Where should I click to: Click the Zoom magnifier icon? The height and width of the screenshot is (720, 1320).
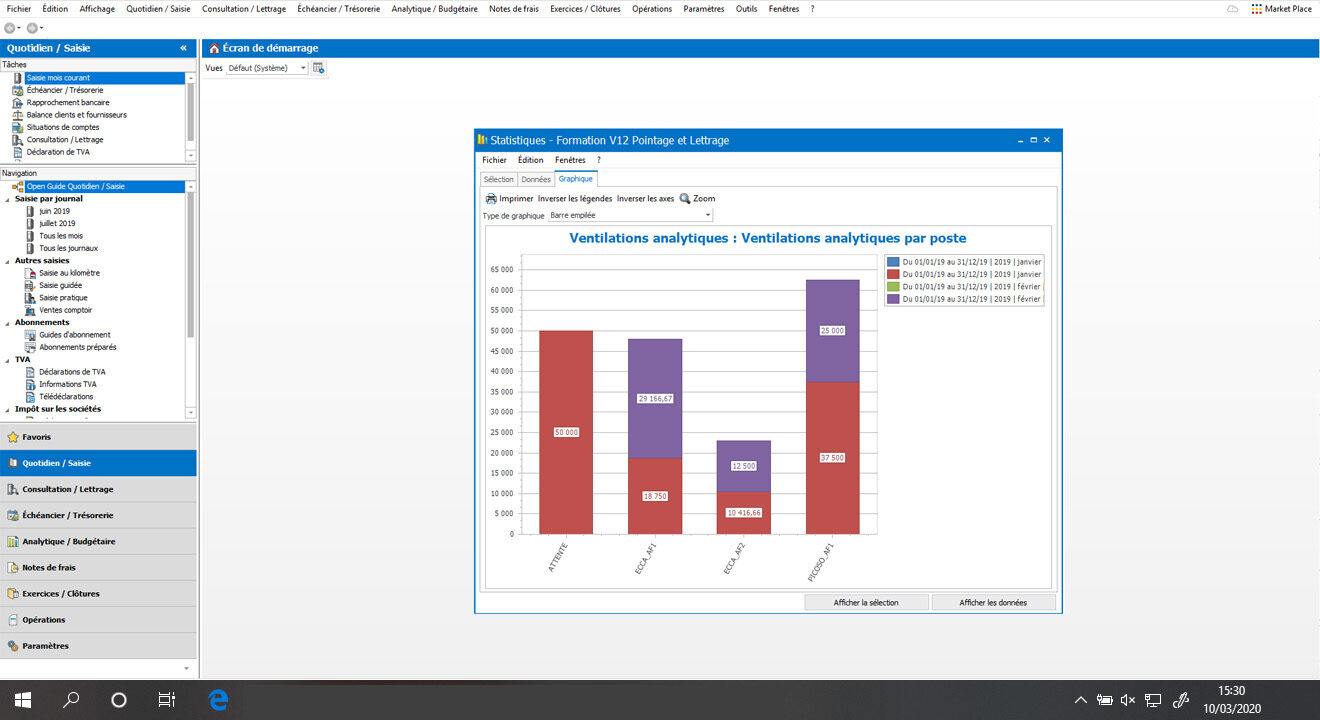[x=685, y=199]
